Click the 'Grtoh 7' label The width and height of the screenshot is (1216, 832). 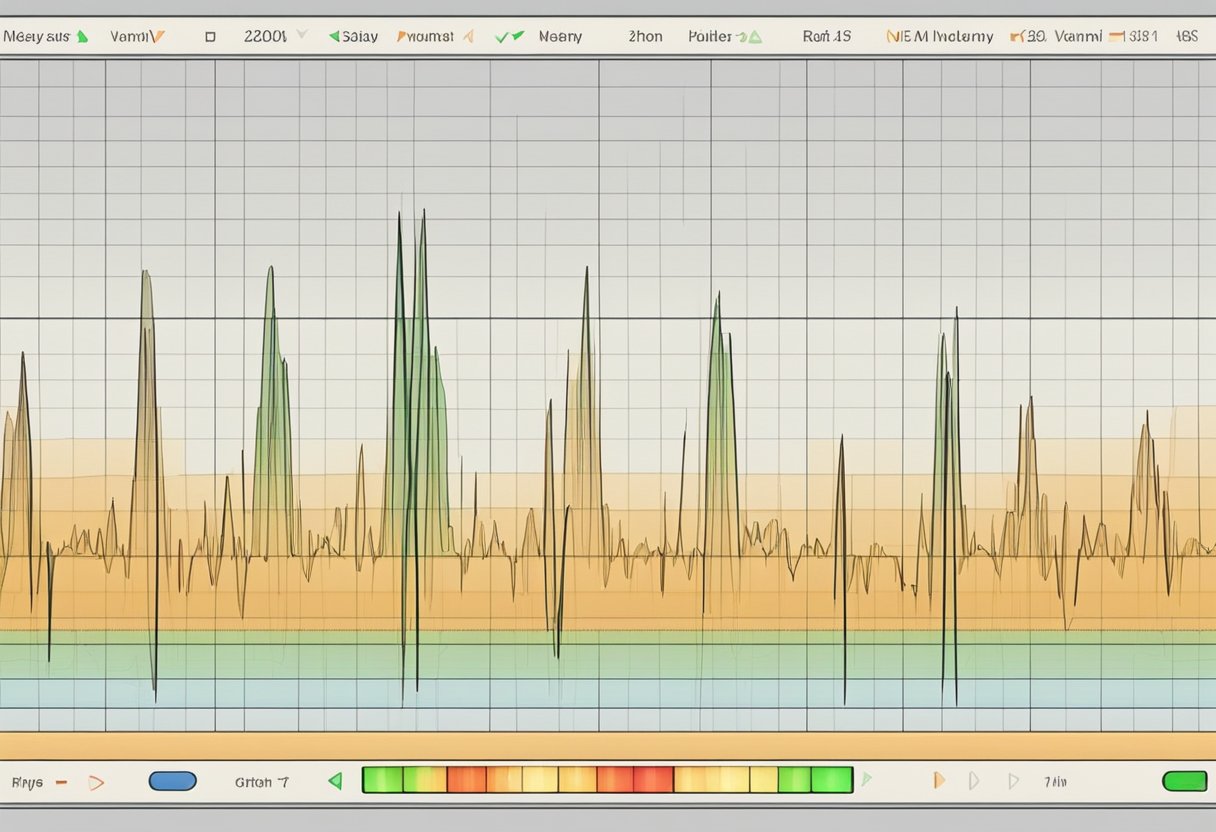coord(262,782)
